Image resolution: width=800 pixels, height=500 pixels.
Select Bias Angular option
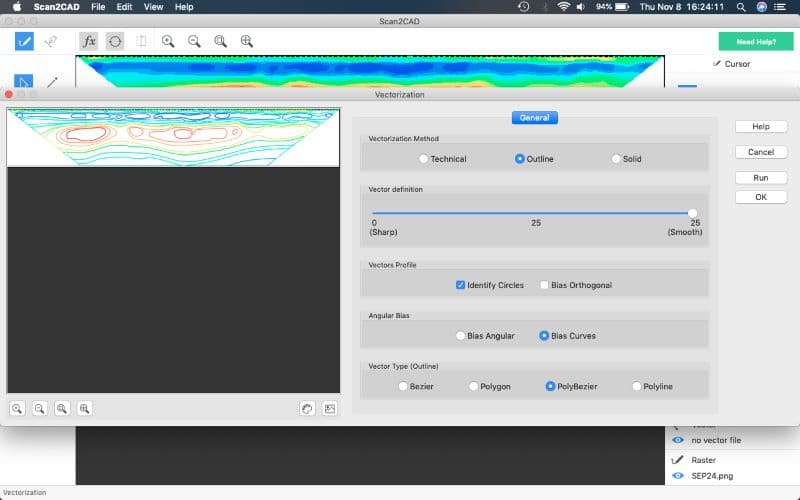[x=460, y=336]
